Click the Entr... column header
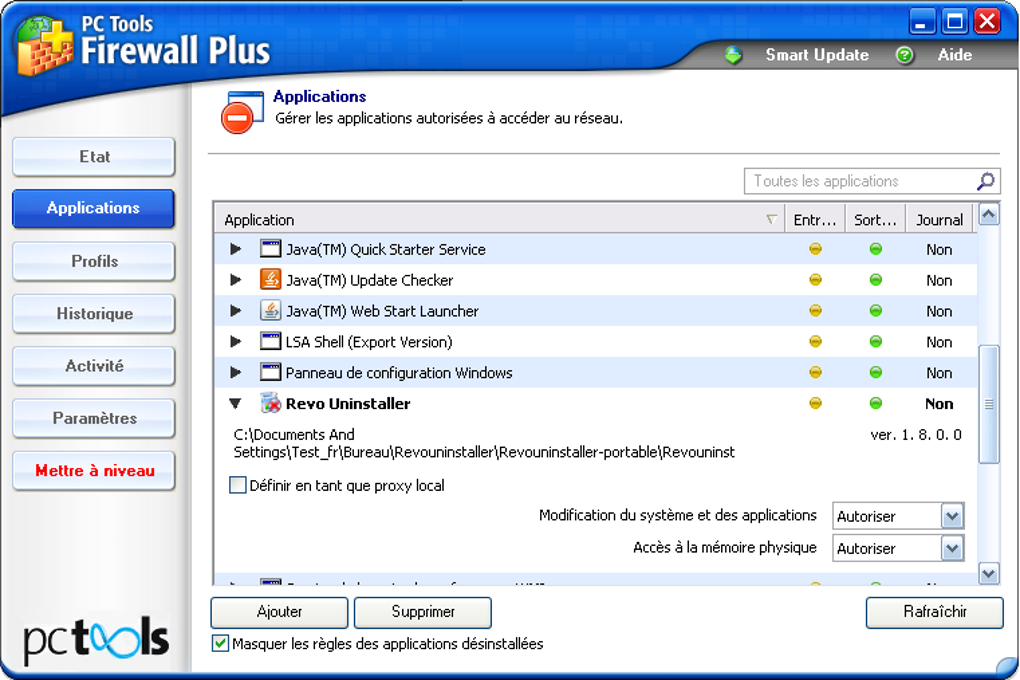Image resolution: width=1020 pixels, height=680 pixels. (815, 219)
